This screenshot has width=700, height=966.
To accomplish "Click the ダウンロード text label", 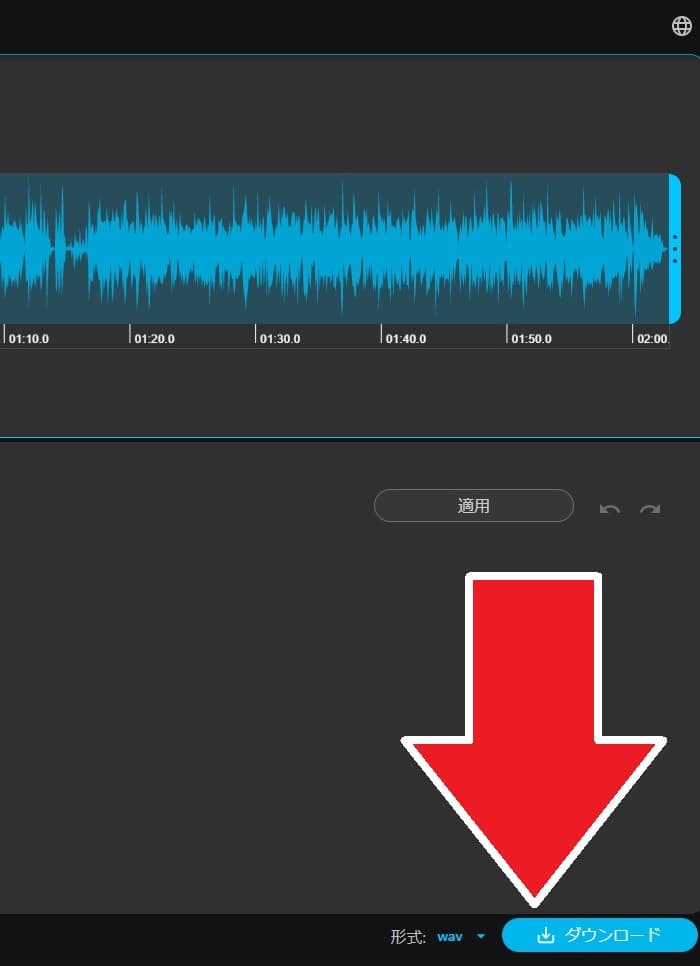I will 612,935.
